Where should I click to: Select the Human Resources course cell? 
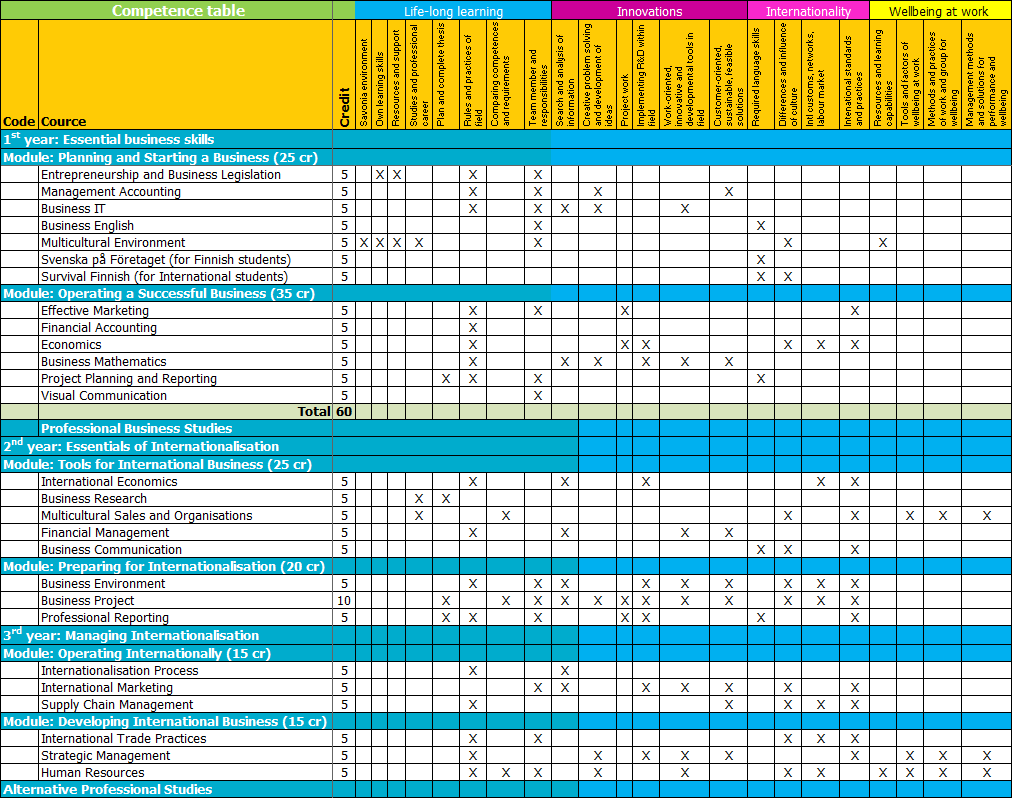[x=93, y=773]
